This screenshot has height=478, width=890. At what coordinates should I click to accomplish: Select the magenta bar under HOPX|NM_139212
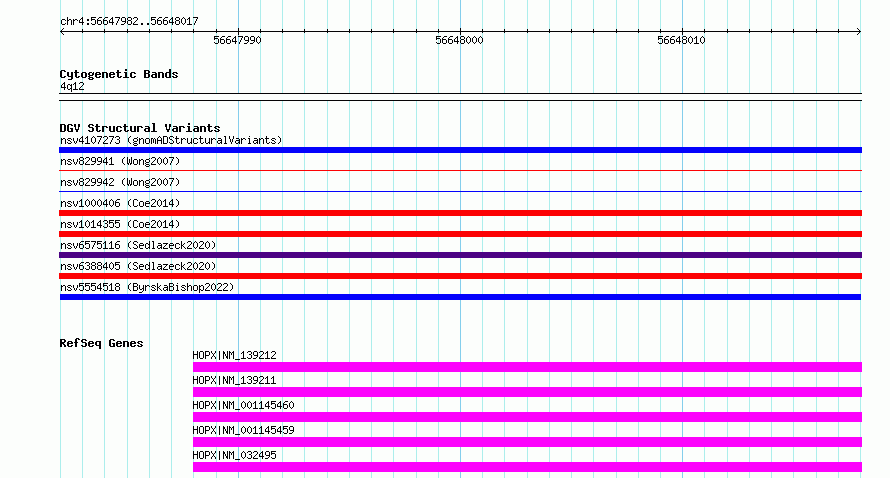[527, 367]
